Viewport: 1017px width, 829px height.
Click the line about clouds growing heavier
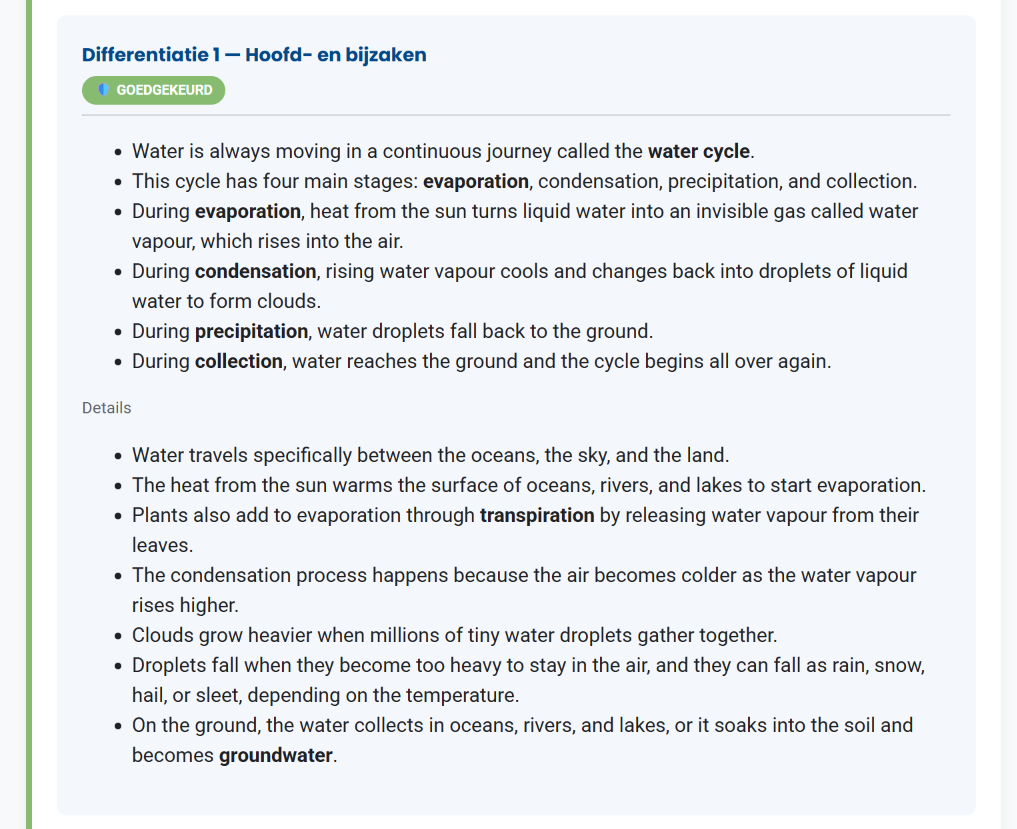point(455,635)
